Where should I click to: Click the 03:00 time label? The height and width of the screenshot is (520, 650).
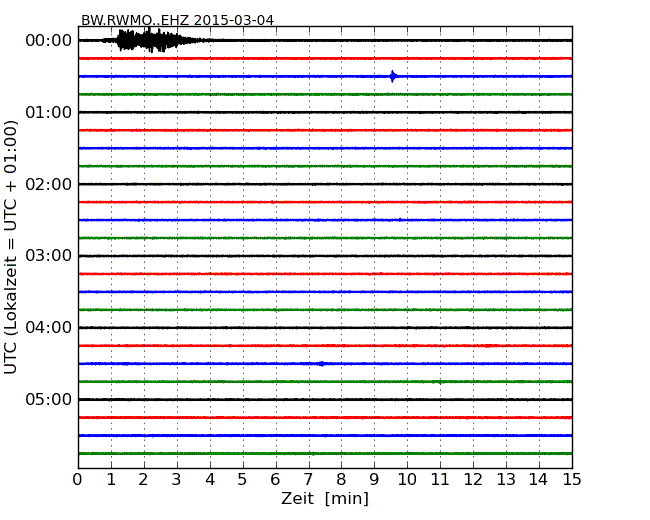point(49,256)
